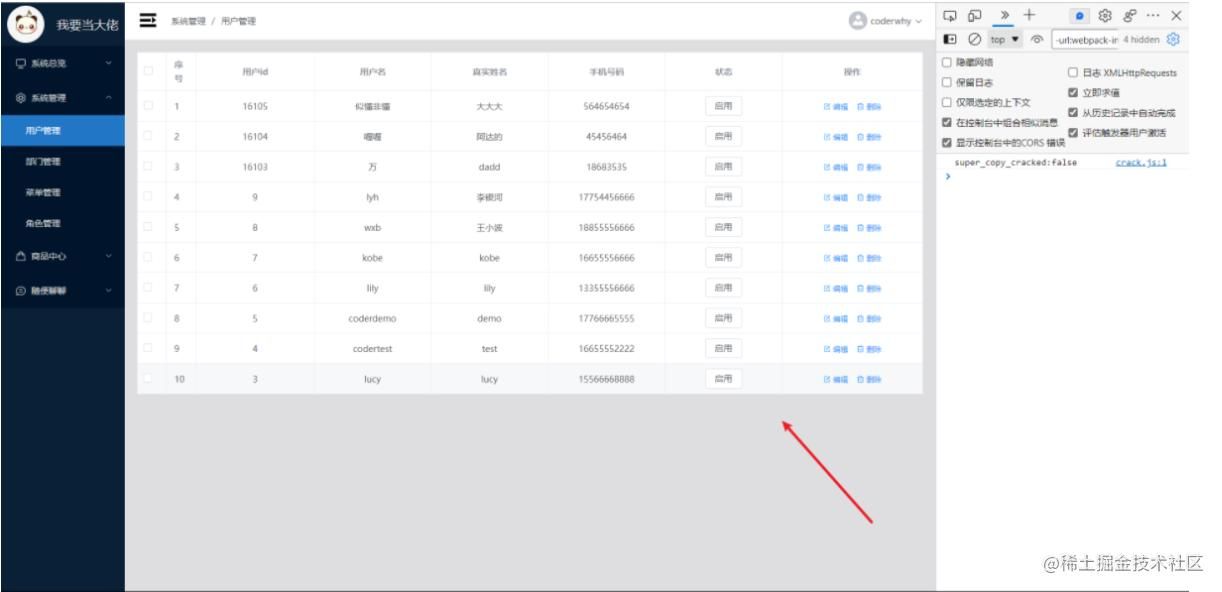Image resolution: width=1222 pixels, height=592 pixels.
Task: Open 部门管理 in the sidebar
Action: 43,161
